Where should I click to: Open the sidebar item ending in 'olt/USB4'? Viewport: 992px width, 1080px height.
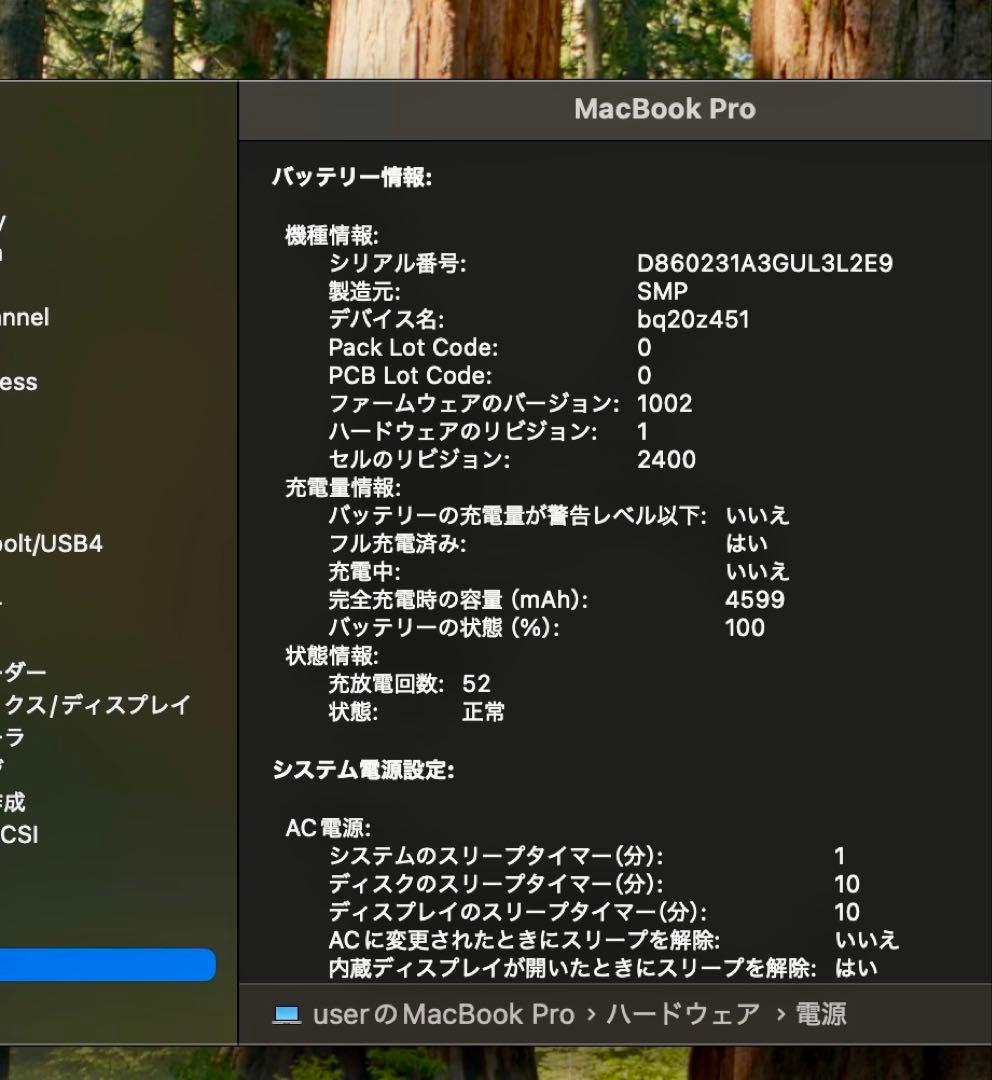51,543
